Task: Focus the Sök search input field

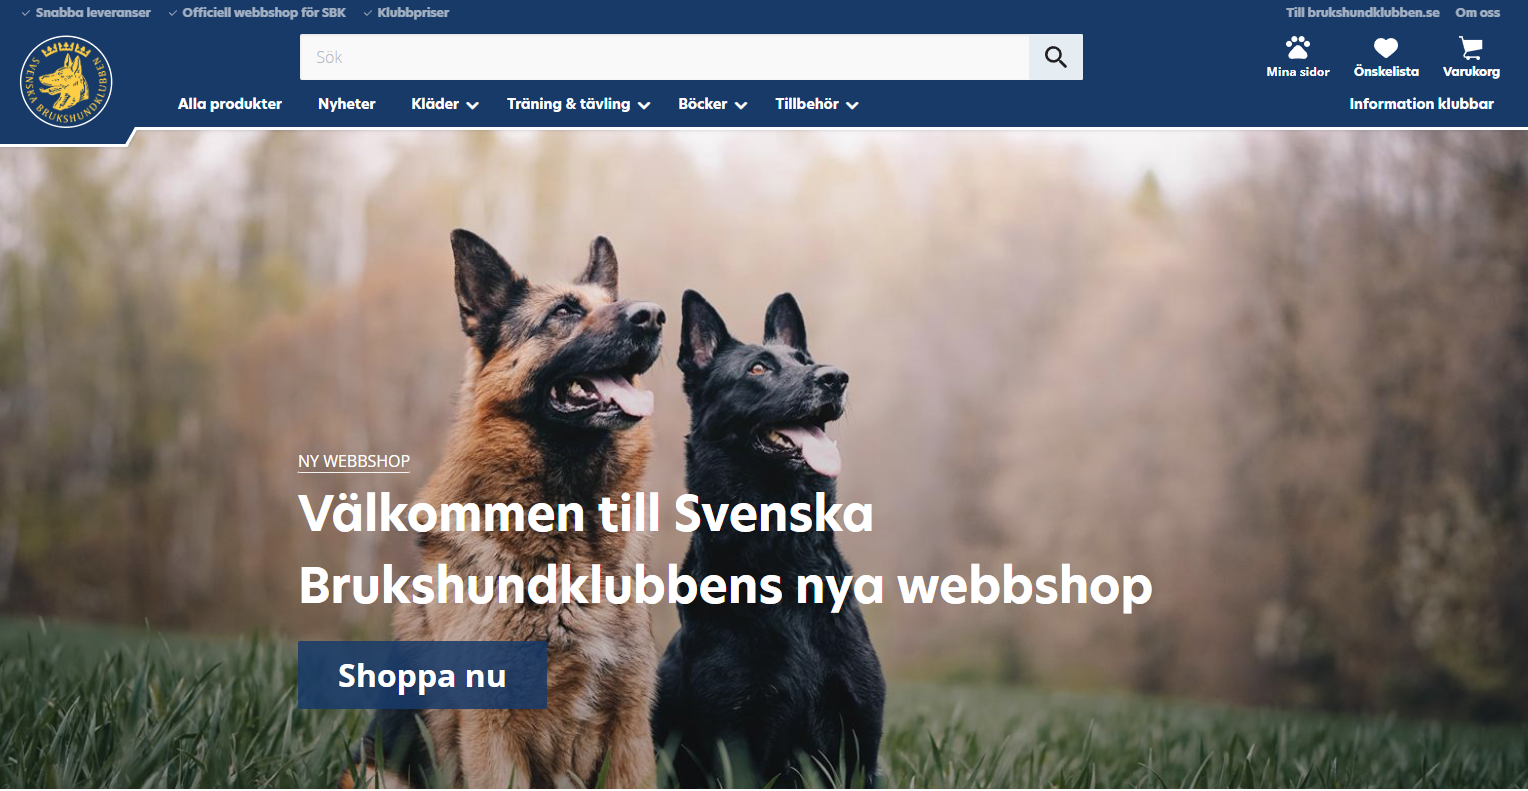Action: coord(664,57)
